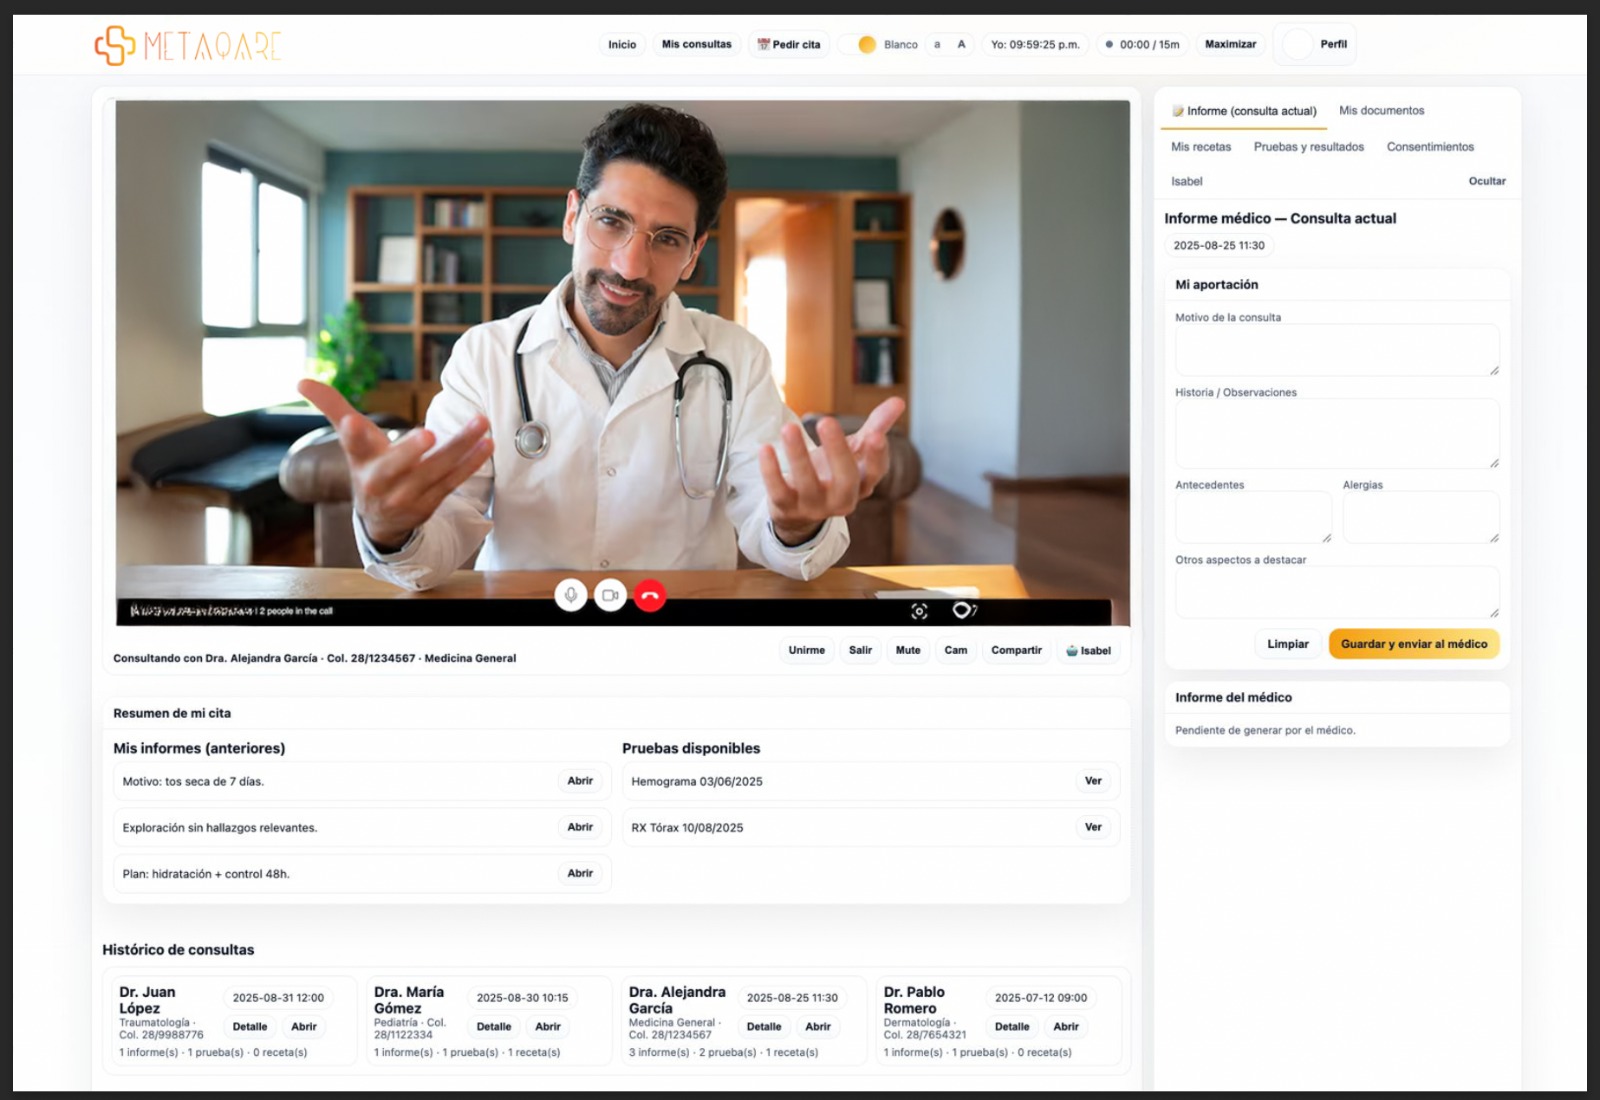View the Hemograma 03/06/2025 test

point(1093,781)
